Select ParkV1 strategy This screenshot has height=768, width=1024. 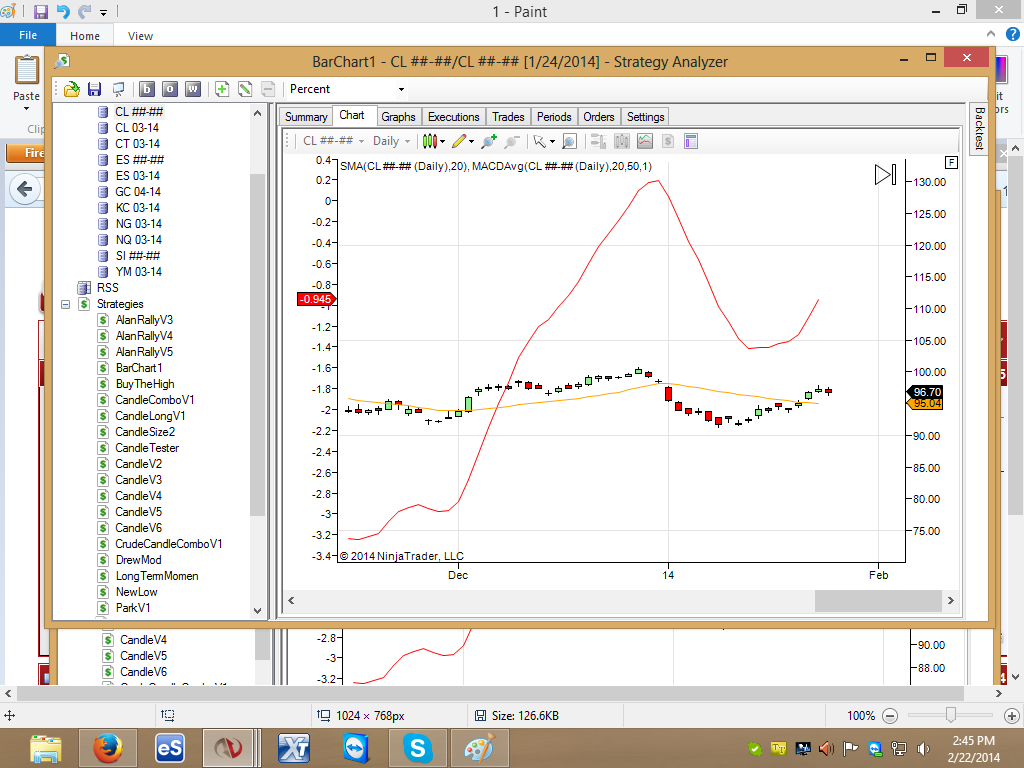point(133,608)
